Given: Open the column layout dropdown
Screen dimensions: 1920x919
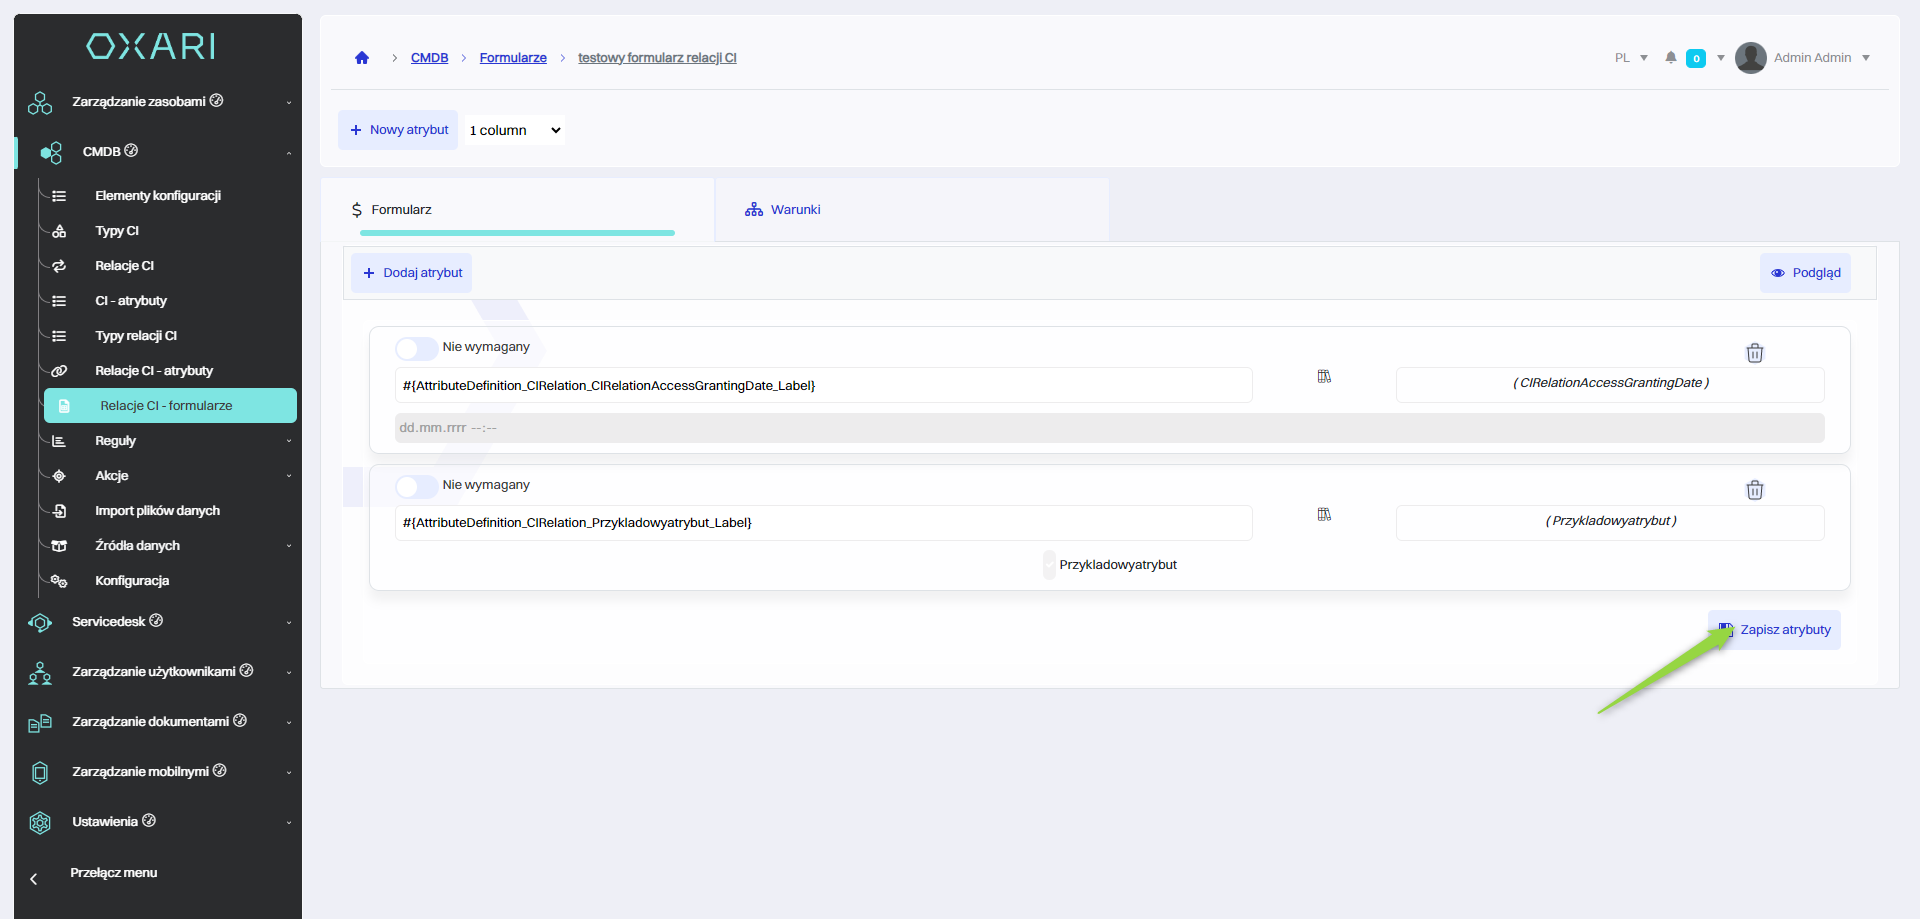Looking at the screenshot, I should [x=514, y=130].
